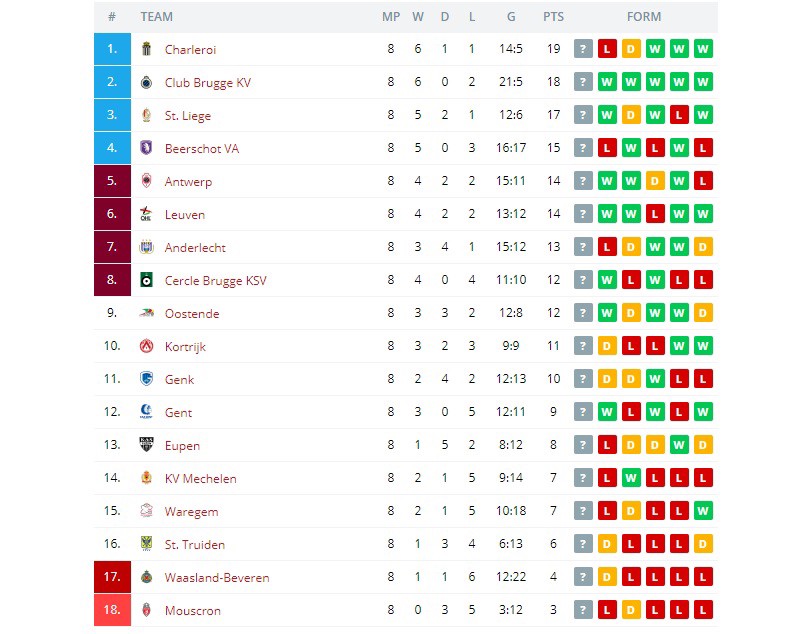Open the Waasland-Beveren team page

(x=217, y=577)
